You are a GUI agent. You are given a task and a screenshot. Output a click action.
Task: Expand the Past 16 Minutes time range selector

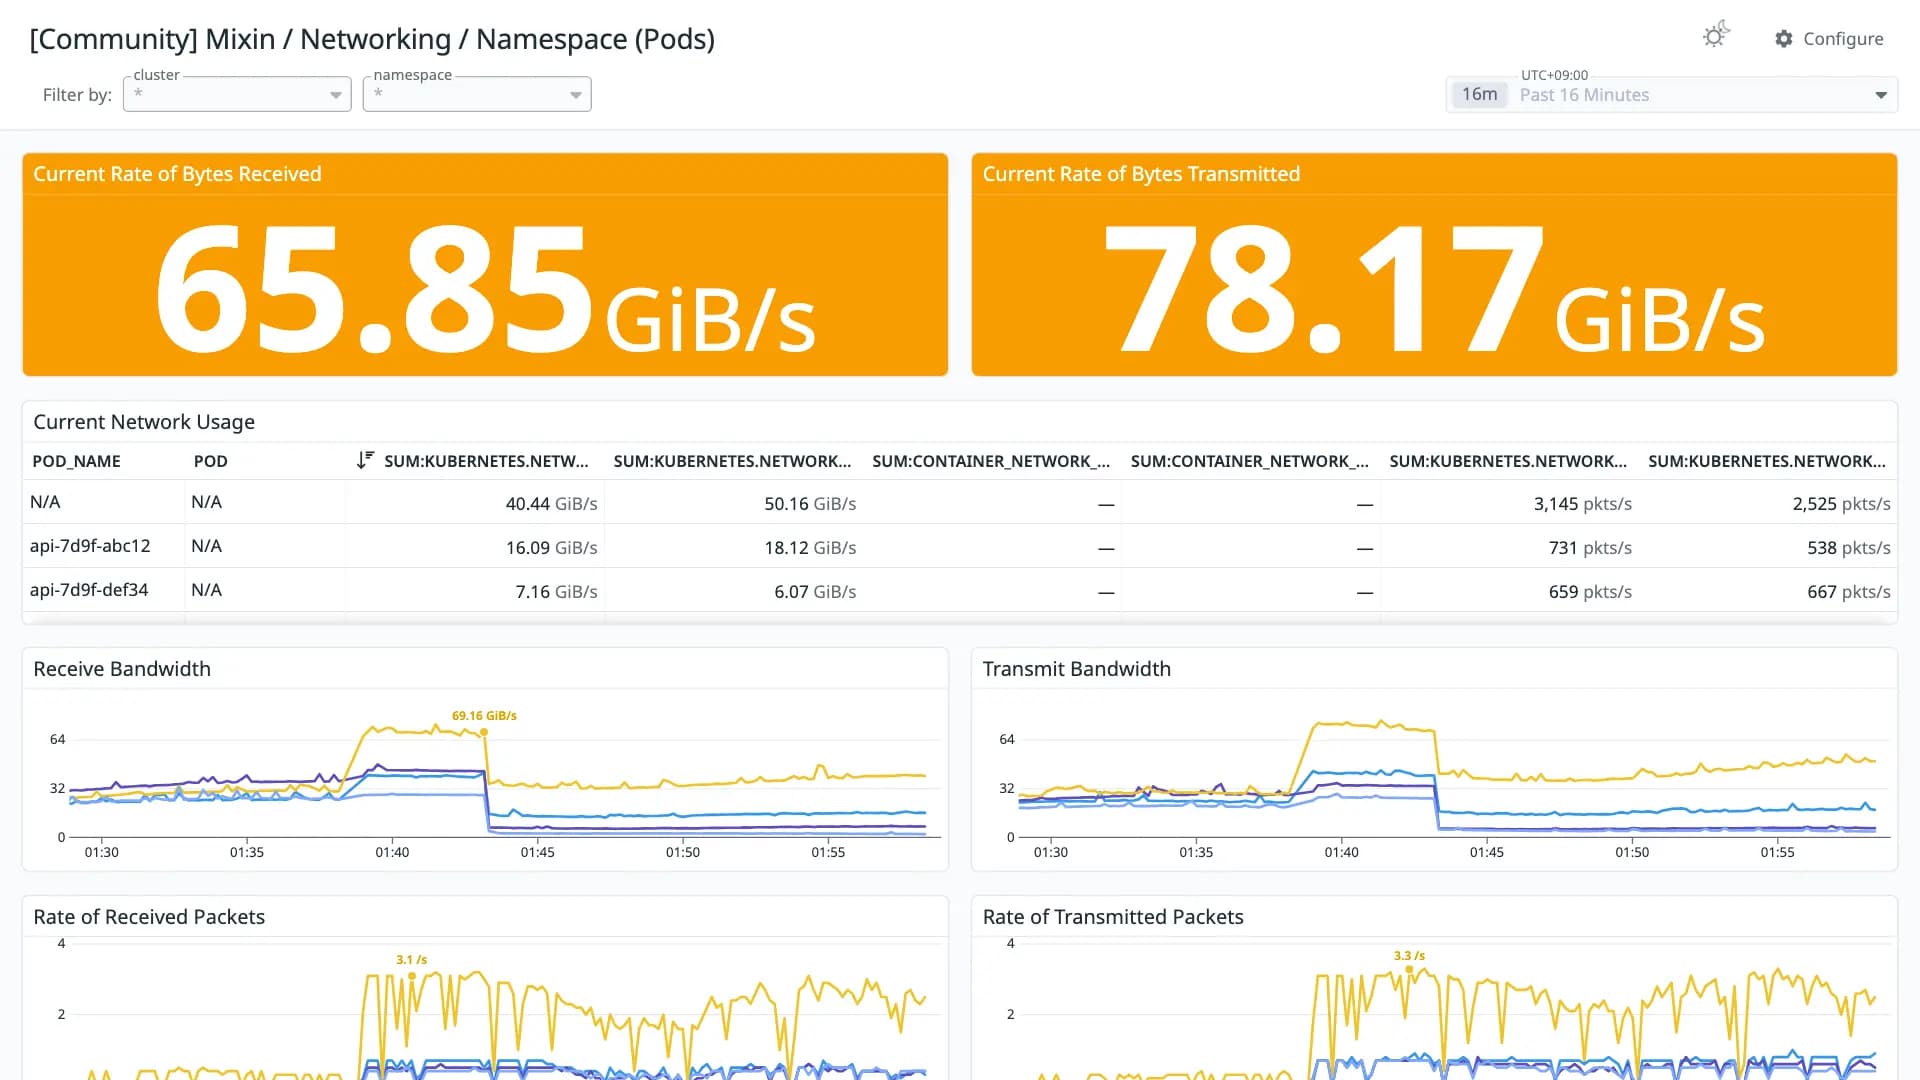click(x=1672, y=95)
